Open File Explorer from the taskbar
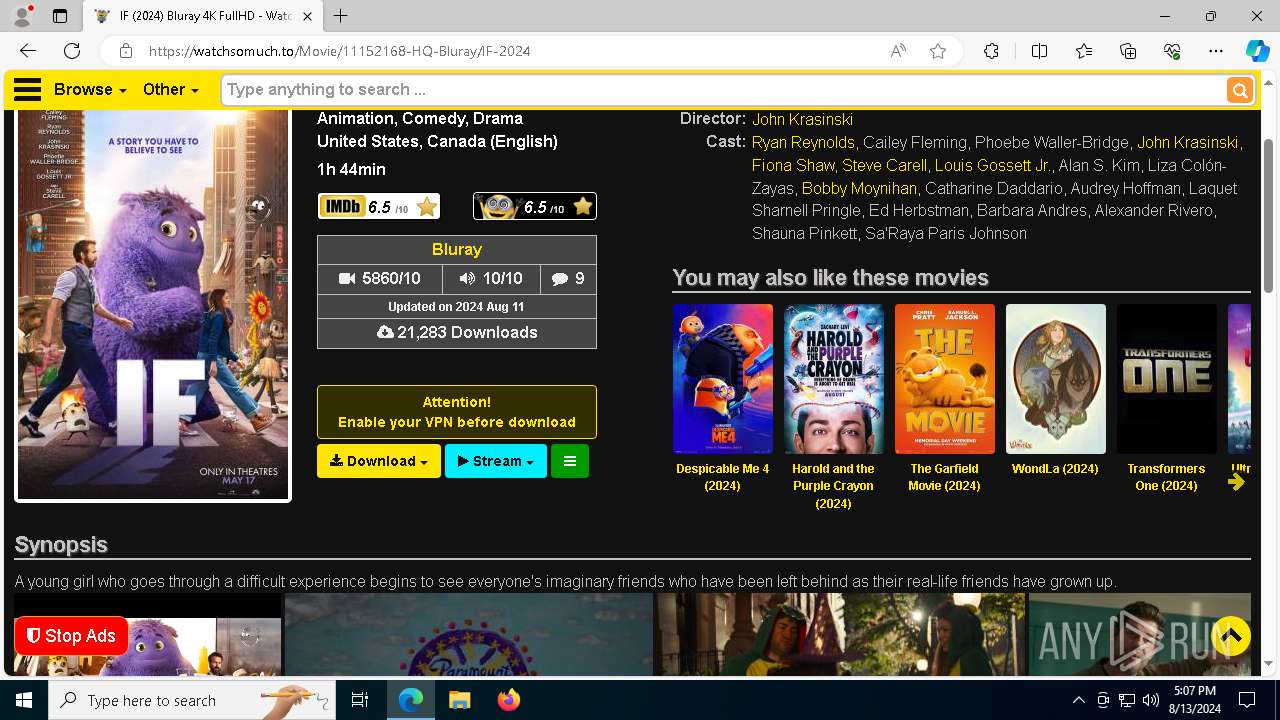This screenshot has width=1280, height=720. coord(459,701)
